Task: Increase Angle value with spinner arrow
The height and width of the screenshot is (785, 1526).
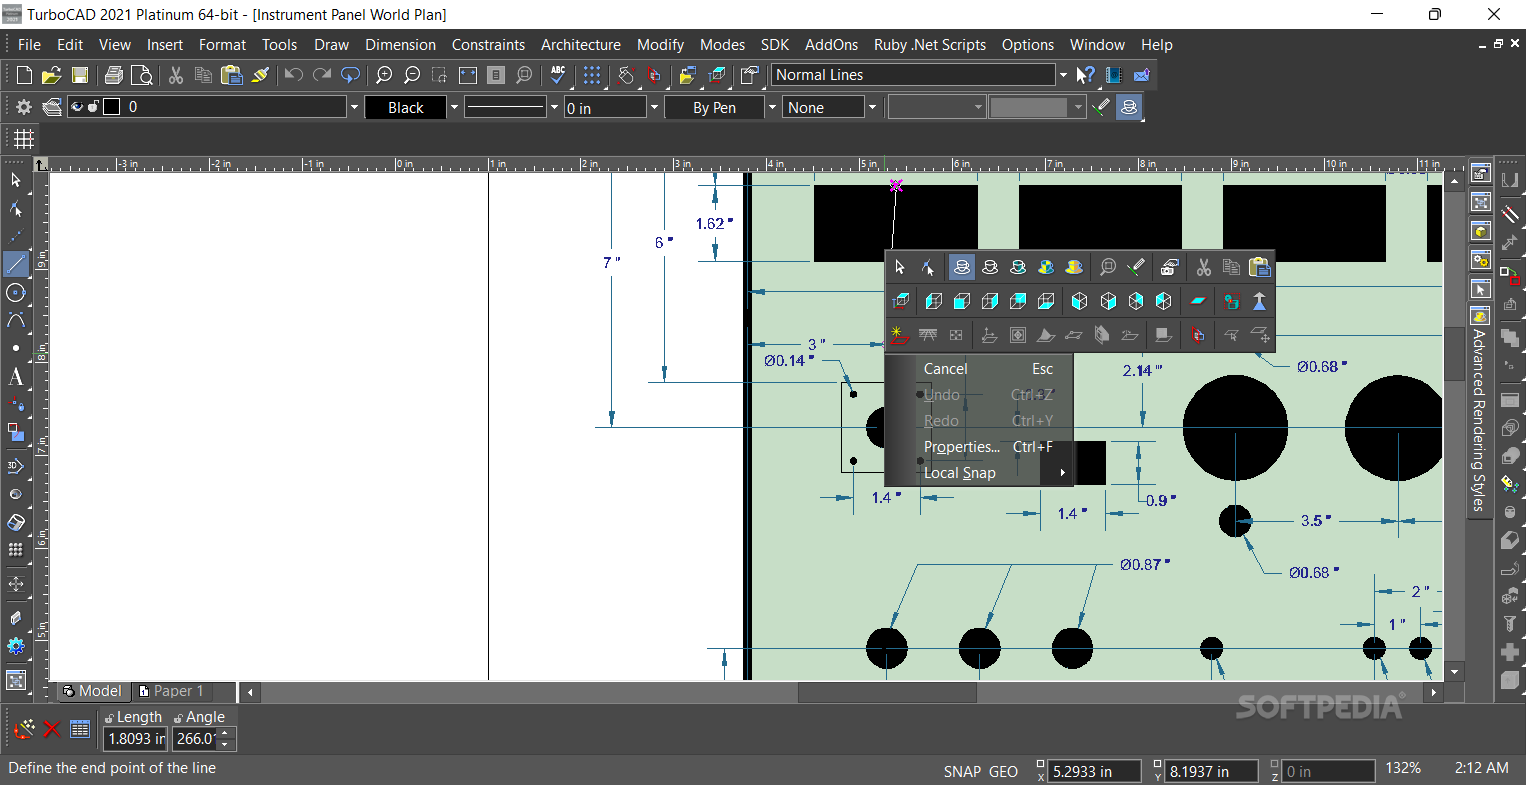Action: [x=225, y=734]
